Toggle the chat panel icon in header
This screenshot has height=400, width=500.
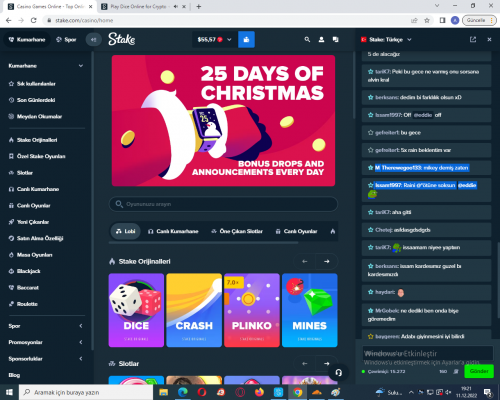coord(336,39)
